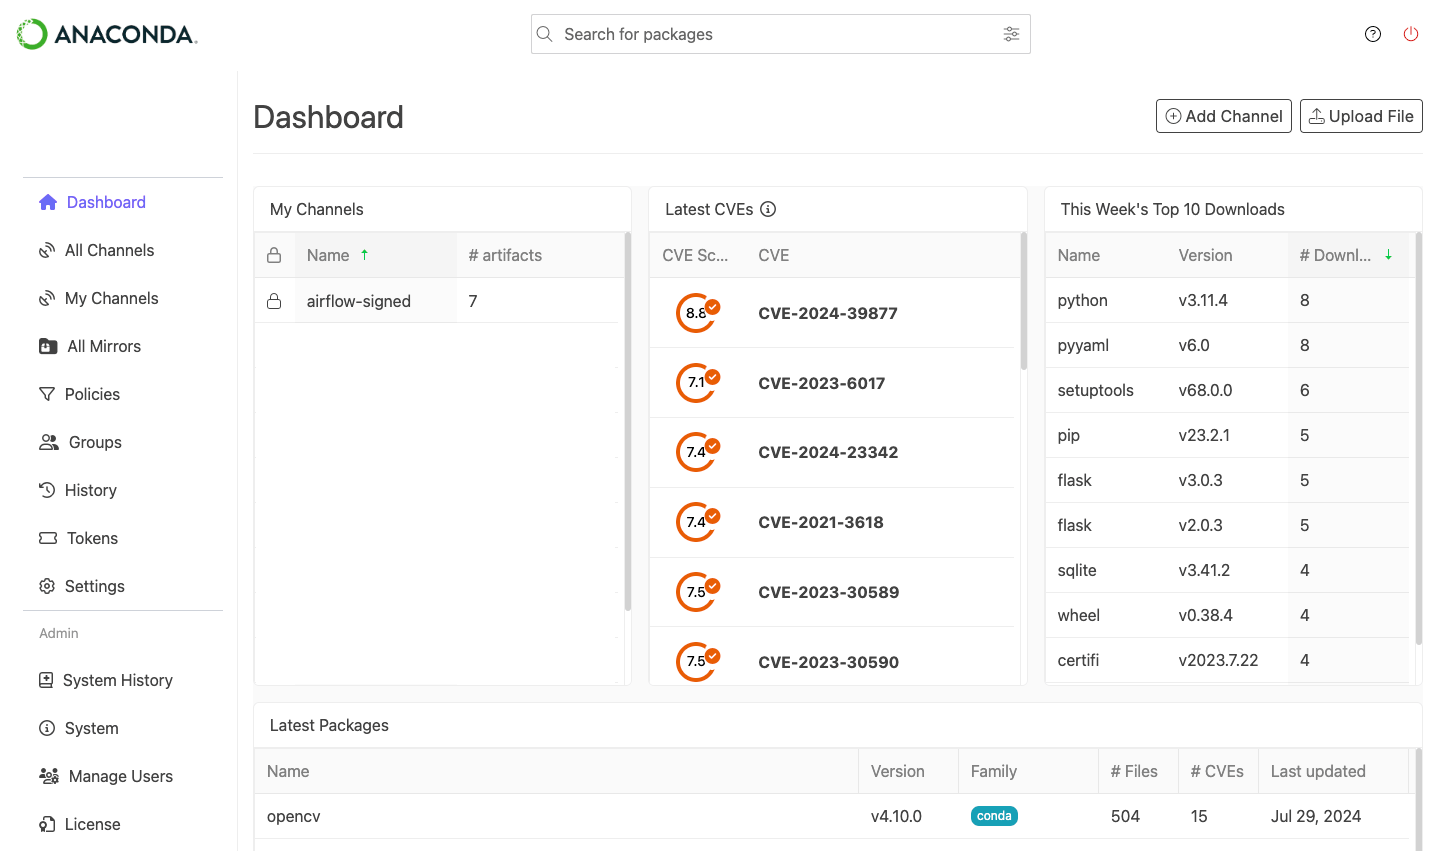The height and width of the screenshot is (851, 1433).
Task: Sort downloads by # Downl... column
Action: pos(1346,255)
